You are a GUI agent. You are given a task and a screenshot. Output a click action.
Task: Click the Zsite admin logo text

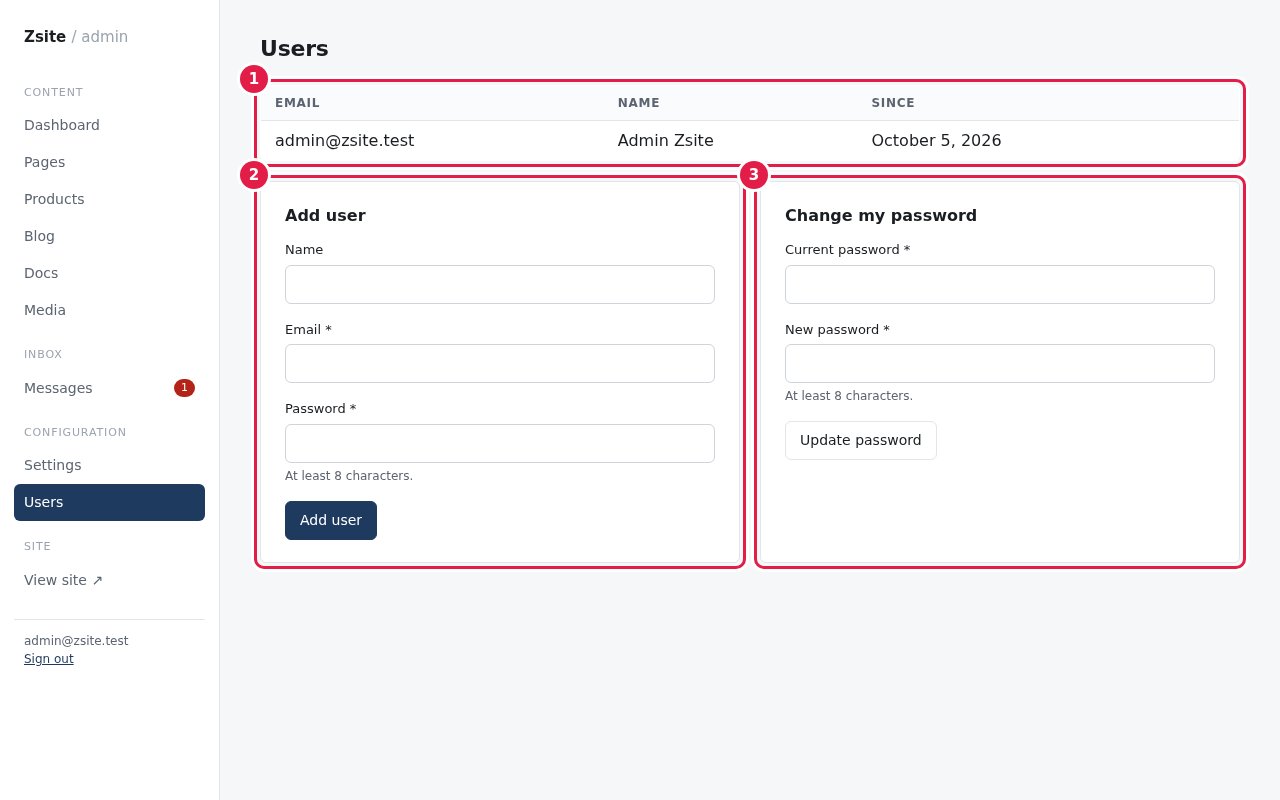point(76,37)
